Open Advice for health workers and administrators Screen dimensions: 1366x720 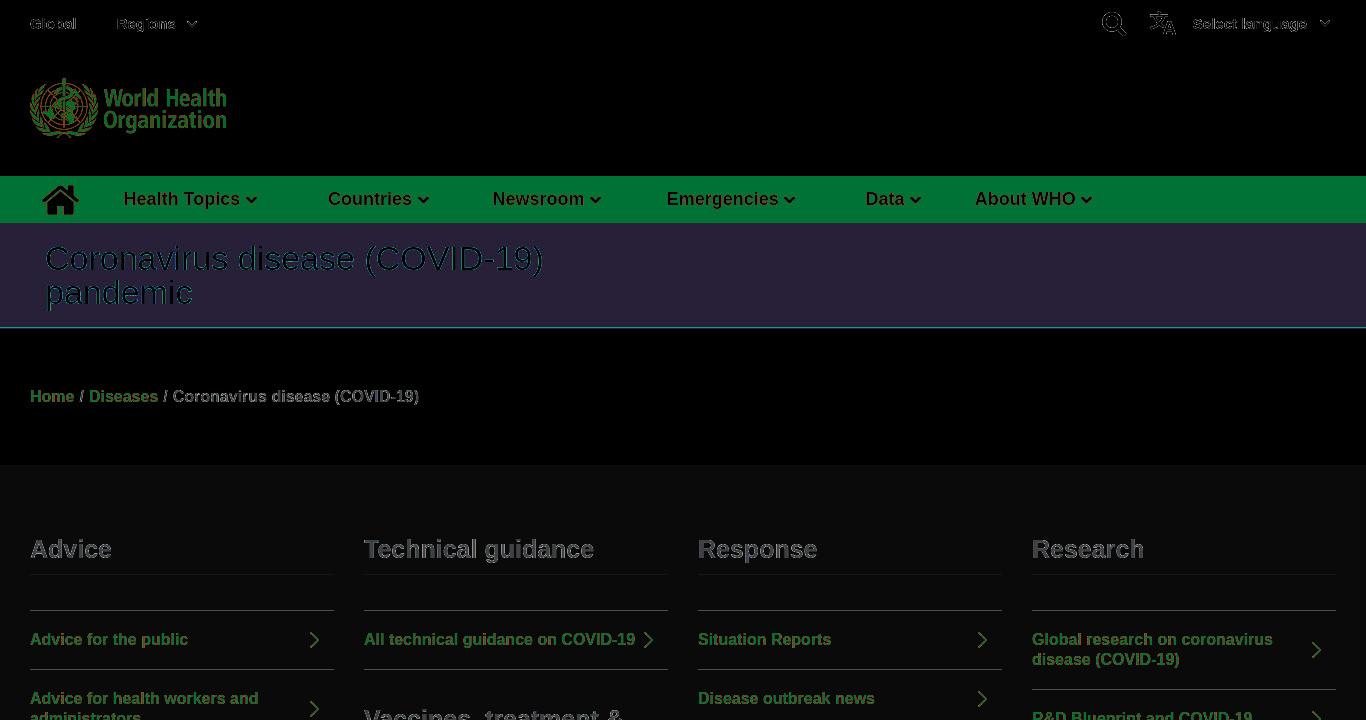click(x=144, y=705)
